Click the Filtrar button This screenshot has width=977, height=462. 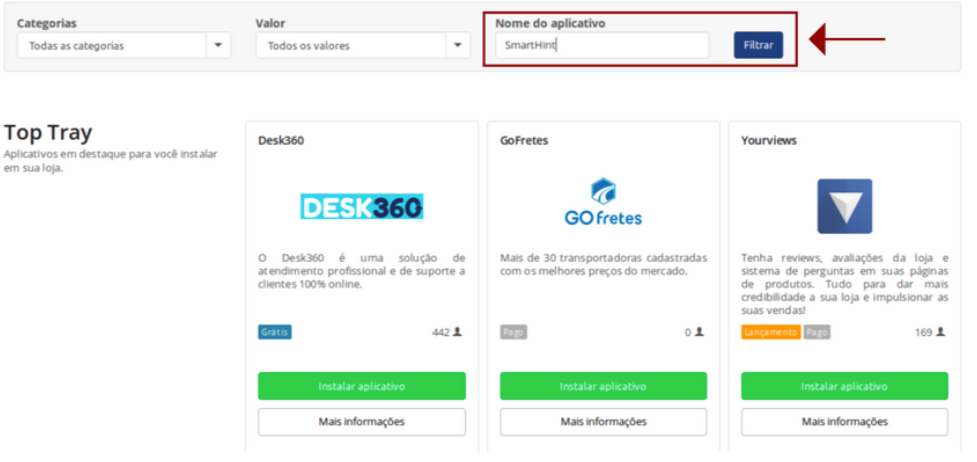pyautogui.click(x=758, y=45)
